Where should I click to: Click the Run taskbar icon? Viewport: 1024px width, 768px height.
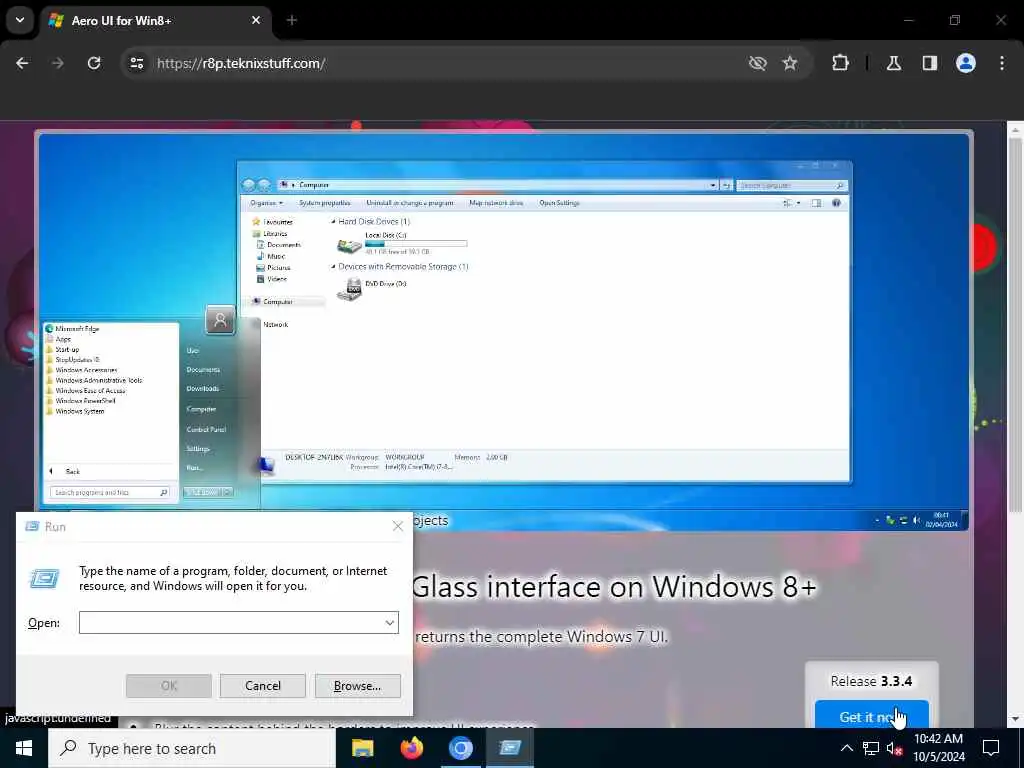[510, 748]
